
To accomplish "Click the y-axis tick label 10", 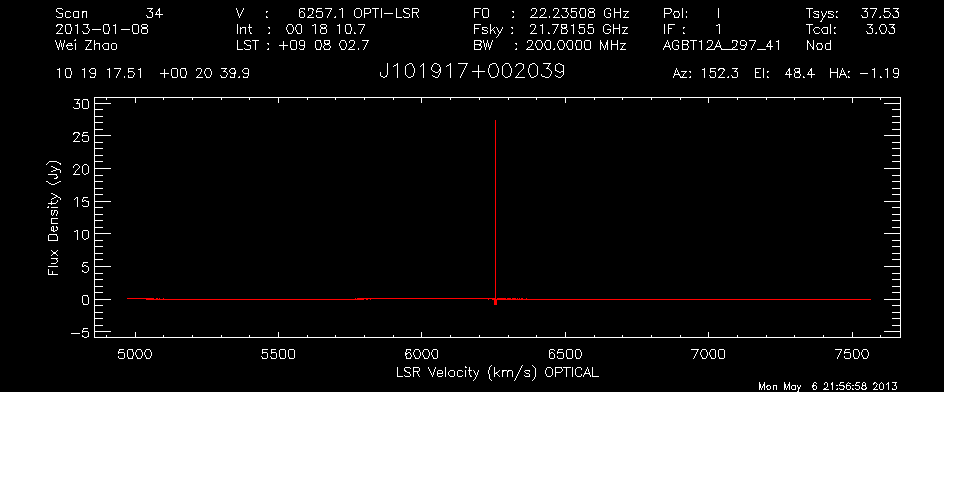I will point(81,235).
